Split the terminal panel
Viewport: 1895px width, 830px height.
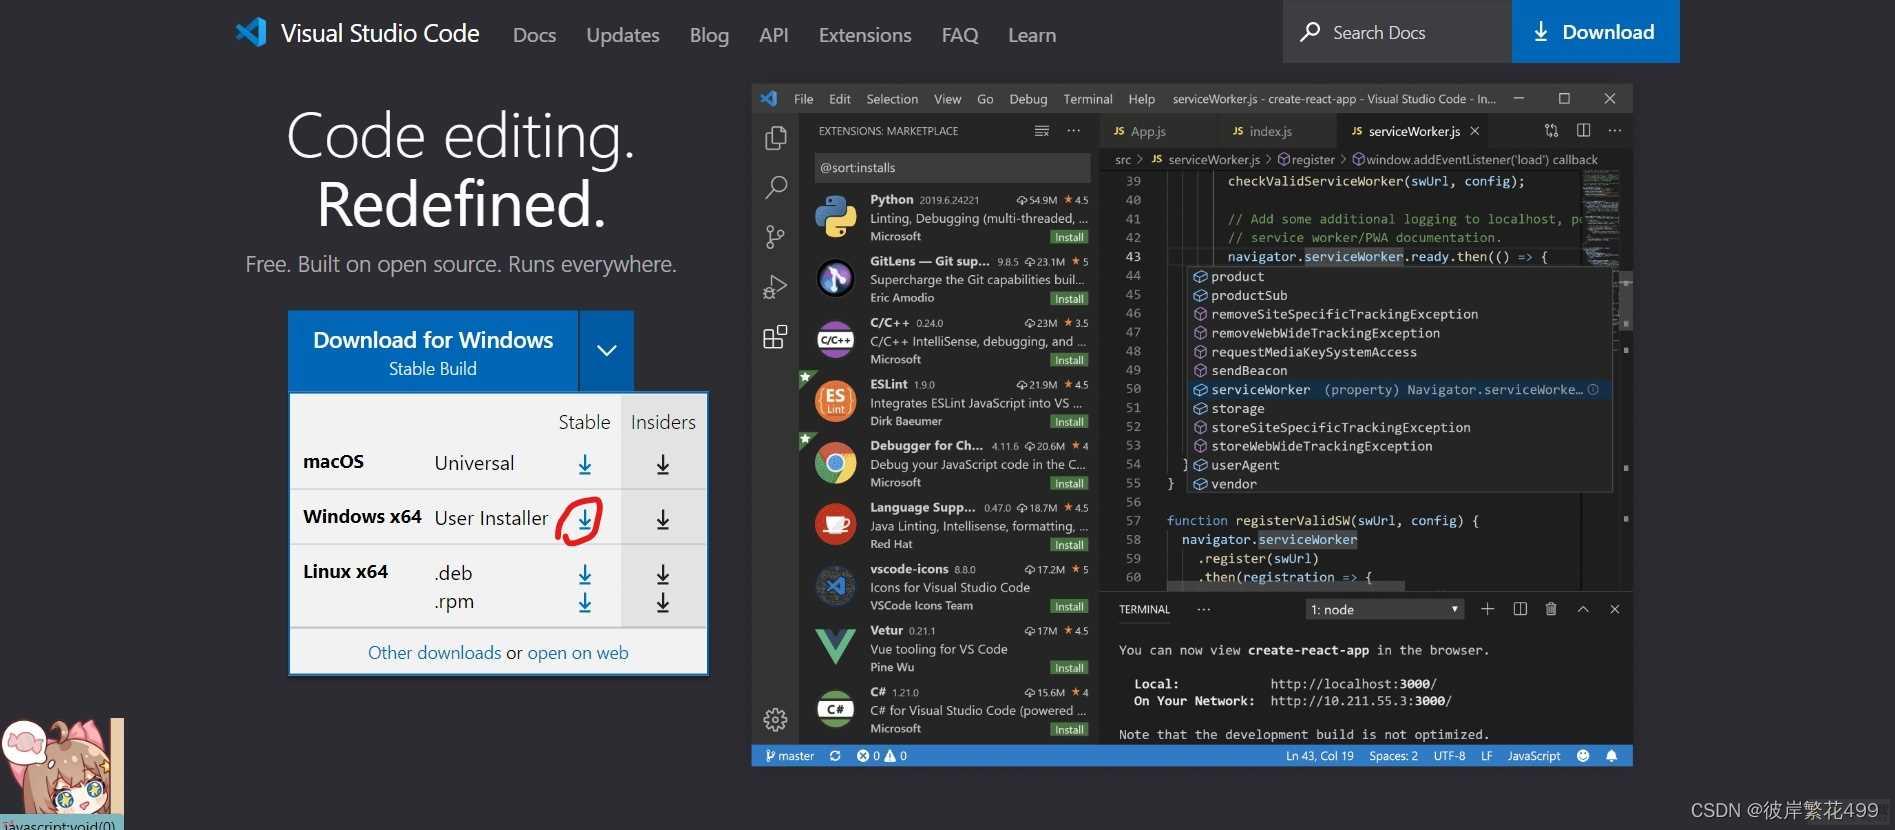pyautogui.click(x=1520, y=609)
